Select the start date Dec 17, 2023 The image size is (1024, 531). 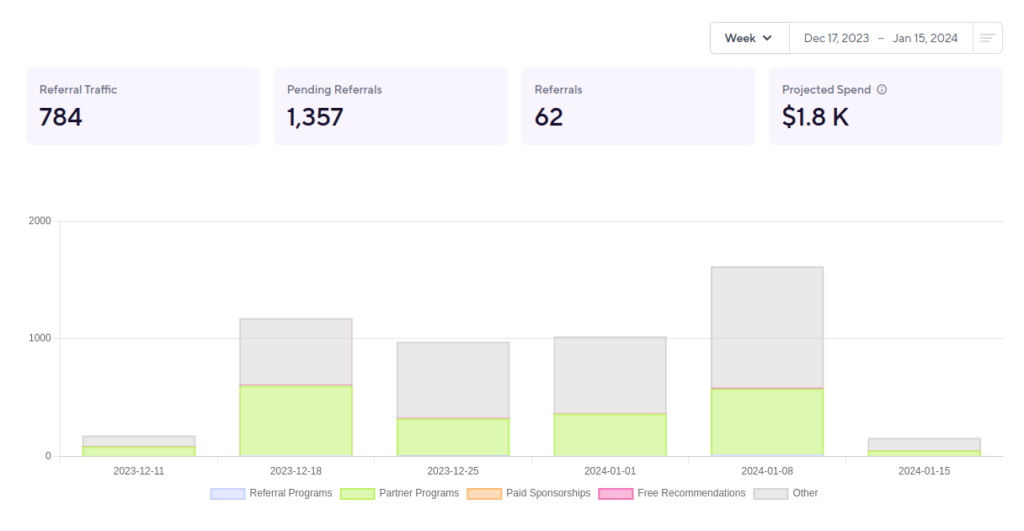(x=836, y=38)
